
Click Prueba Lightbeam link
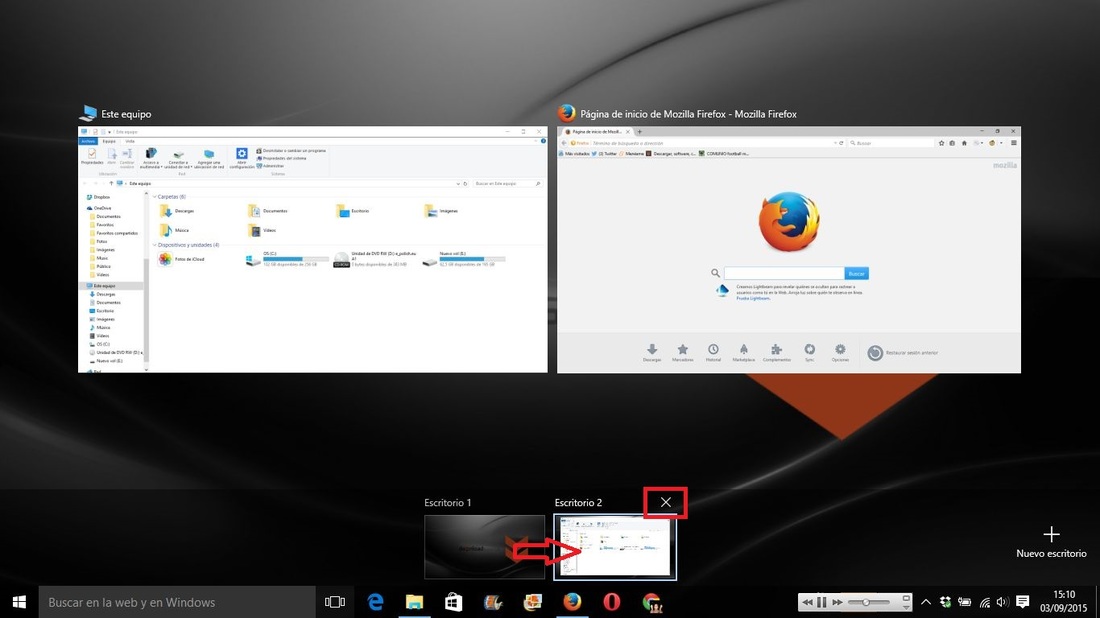click(753, 299)
